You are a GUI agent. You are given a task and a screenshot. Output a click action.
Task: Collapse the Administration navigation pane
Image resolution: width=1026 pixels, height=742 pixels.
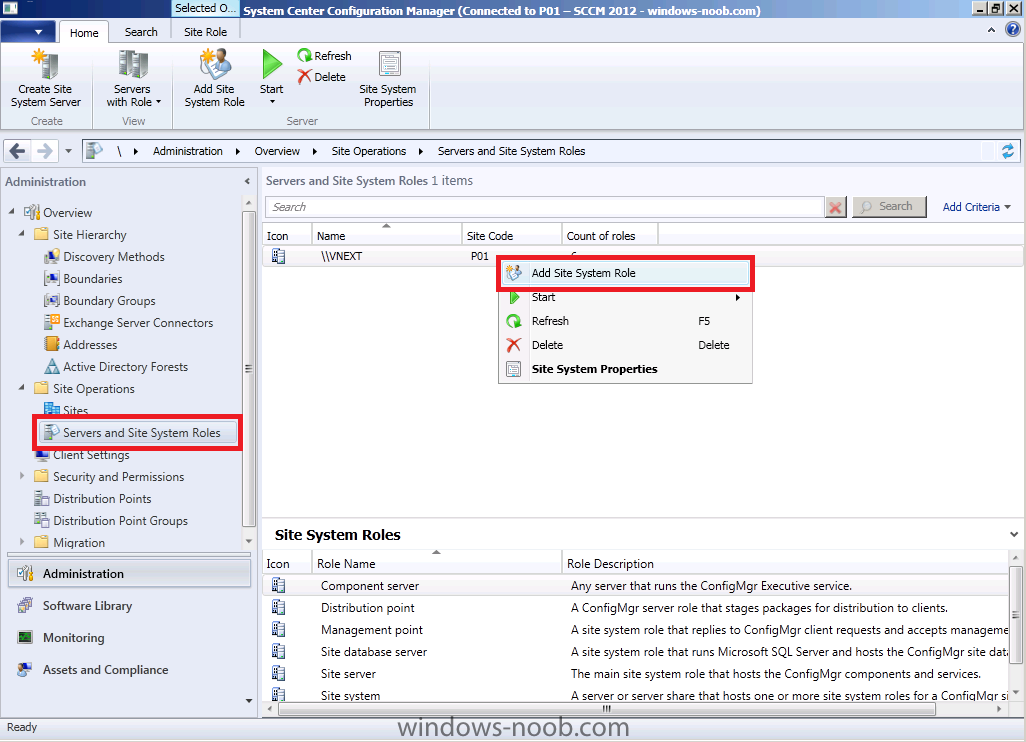click(x=247, y=181)
